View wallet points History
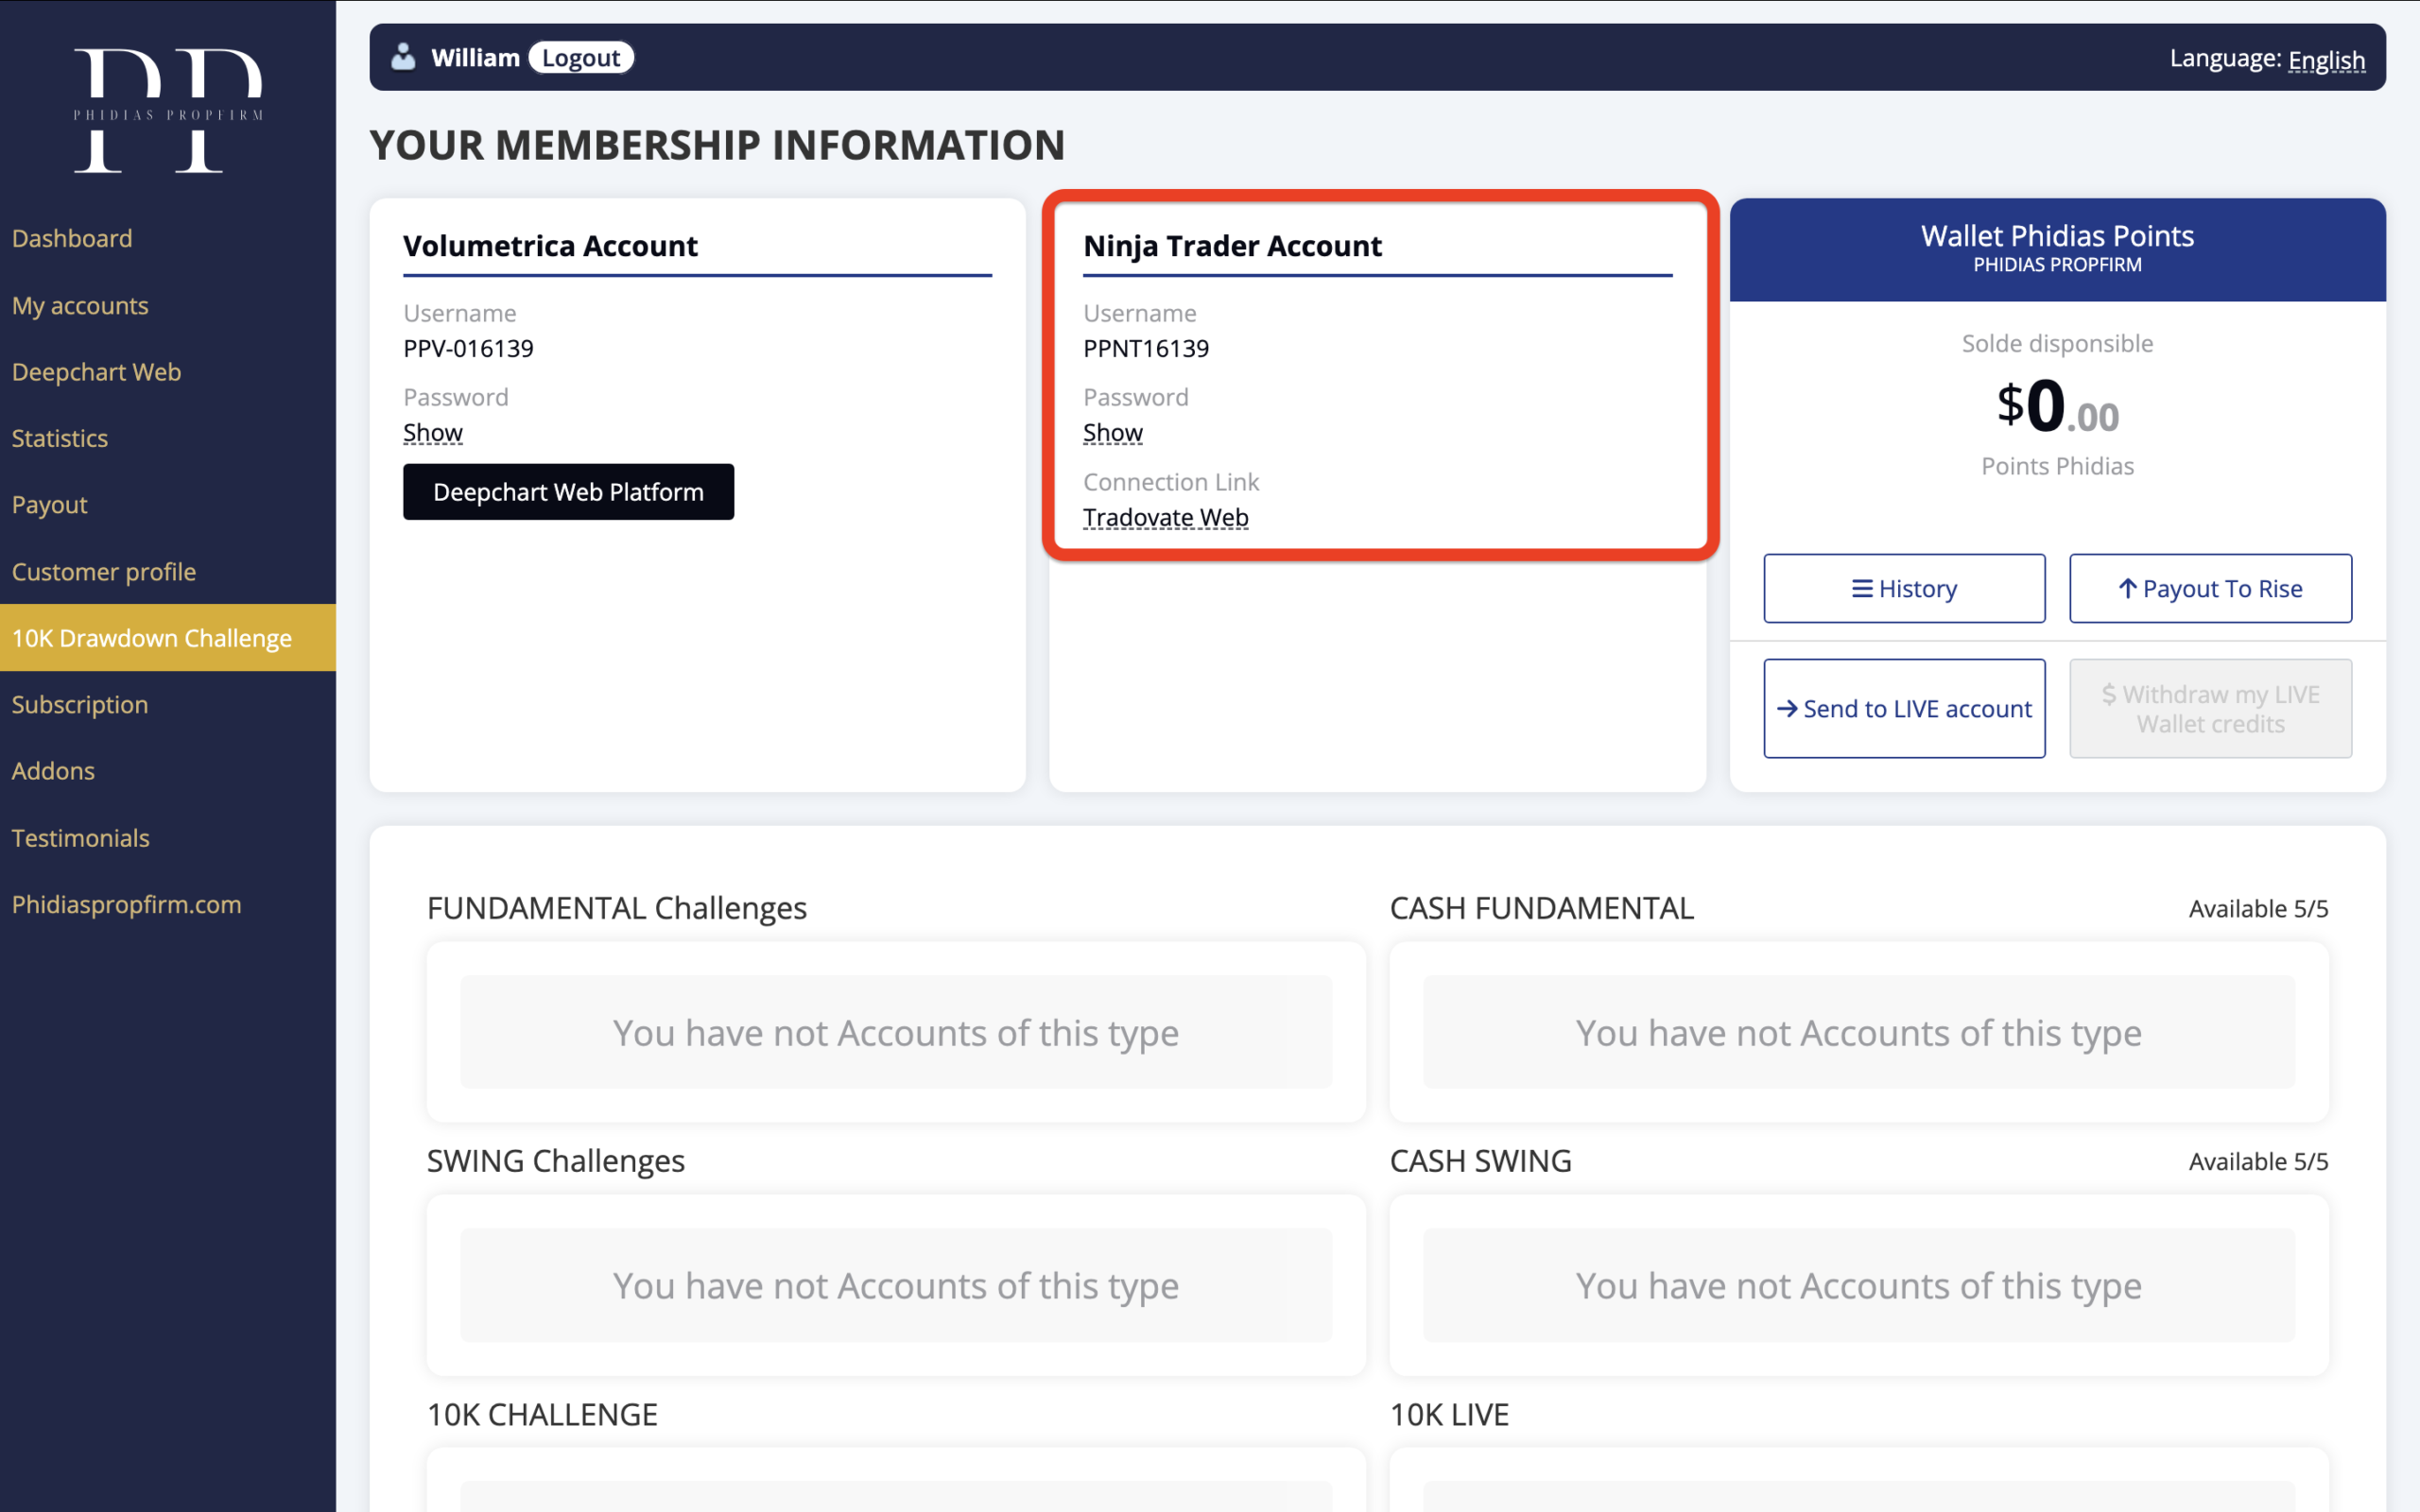The image size is (2420, 1512). tap(1904, 589)
